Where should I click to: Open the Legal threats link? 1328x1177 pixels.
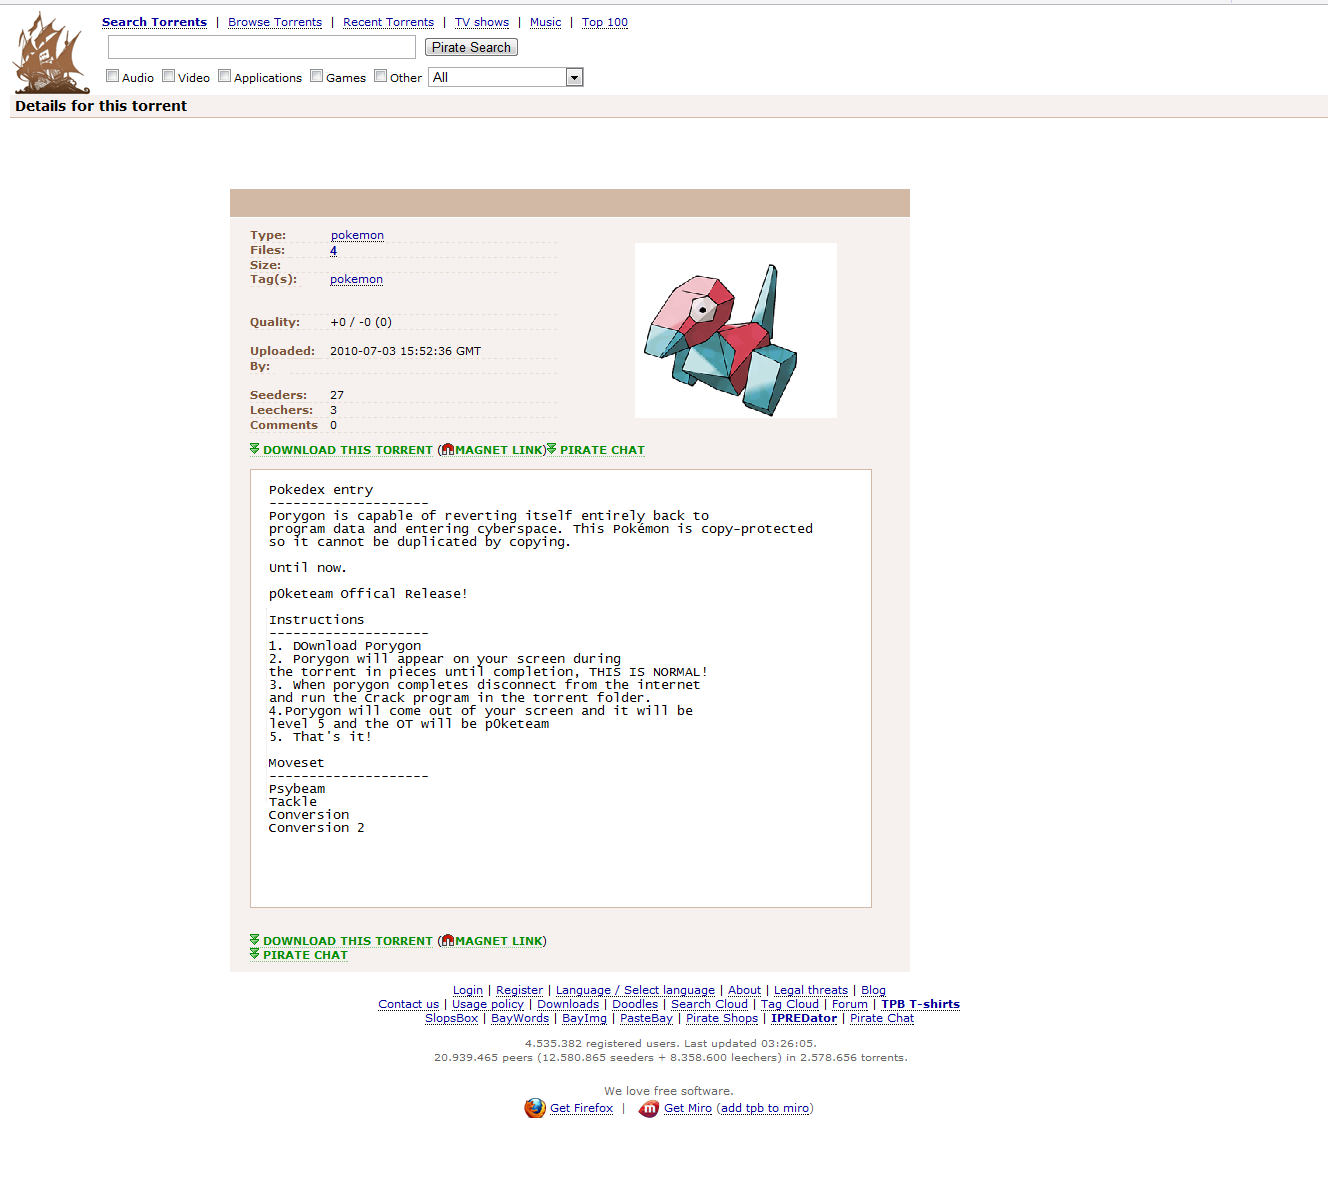(x=810, y=990)
